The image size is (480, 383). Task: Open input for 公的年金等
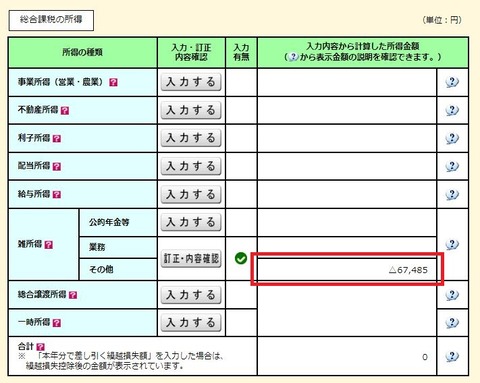191,222
